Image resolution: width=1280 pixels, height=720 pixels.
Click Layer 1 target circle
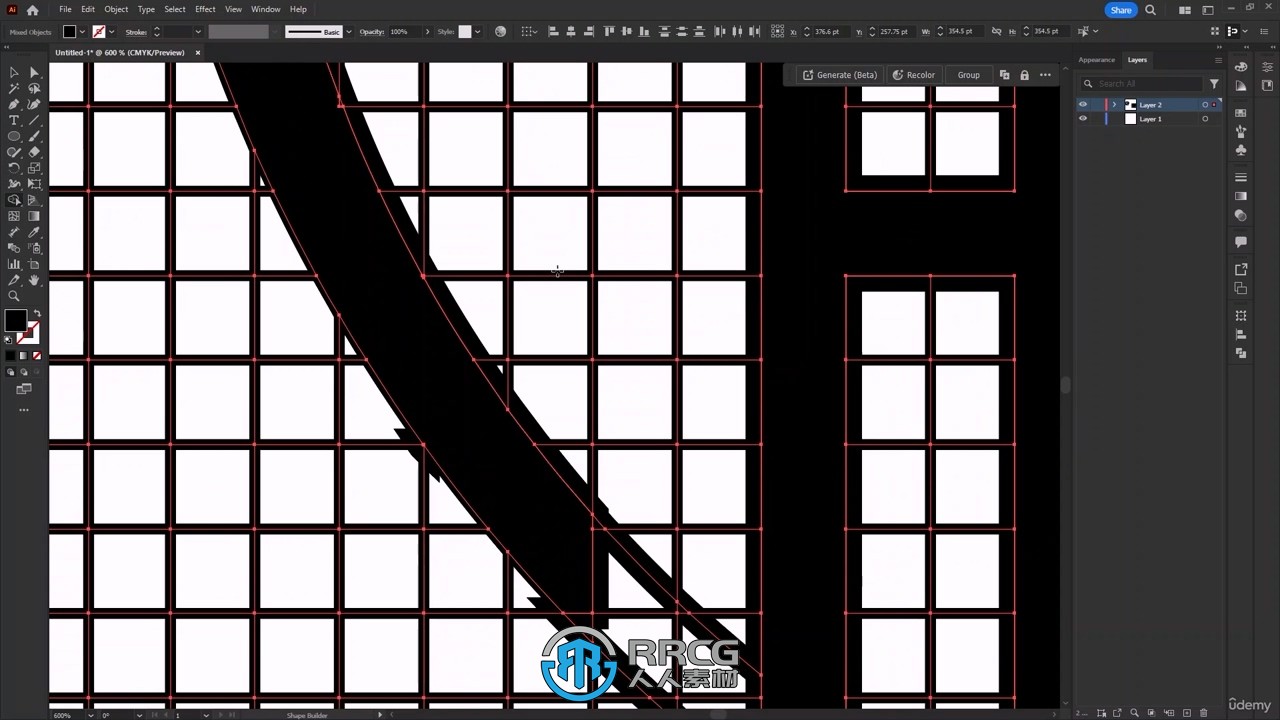[1205, 119]
